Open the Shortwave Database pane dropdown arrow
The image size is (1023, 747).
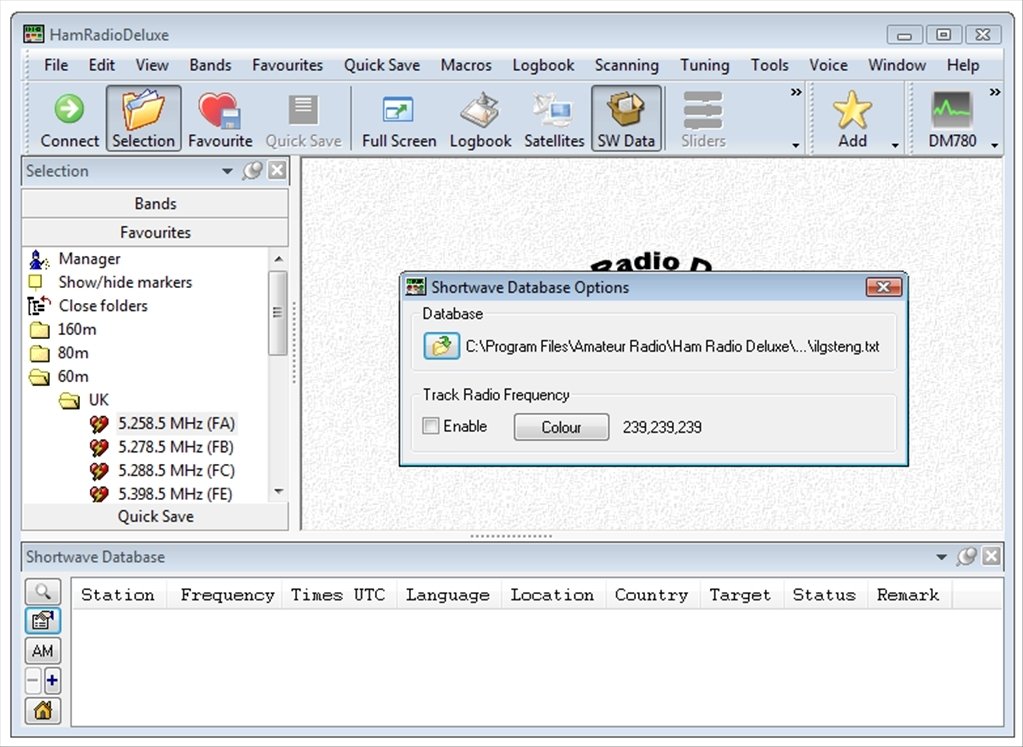tap(941, 556)
